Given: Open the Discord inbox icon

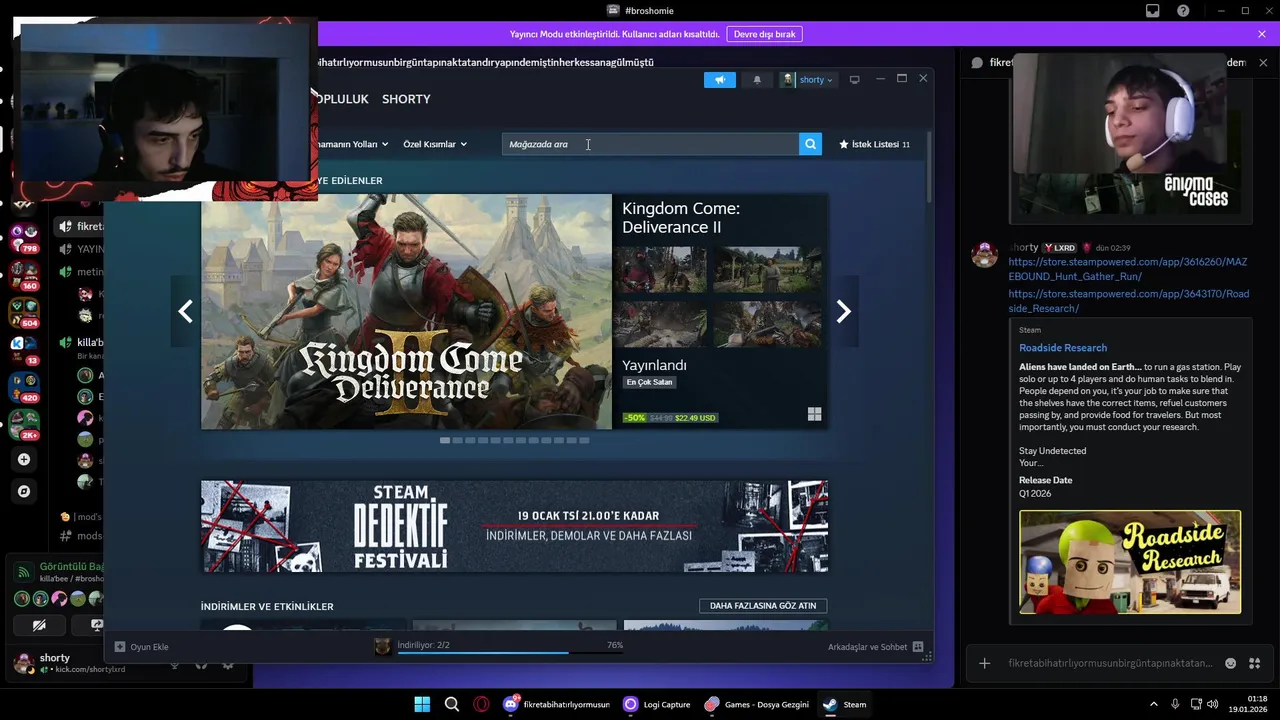Looking at the screenshot, I should point(1153,11).
